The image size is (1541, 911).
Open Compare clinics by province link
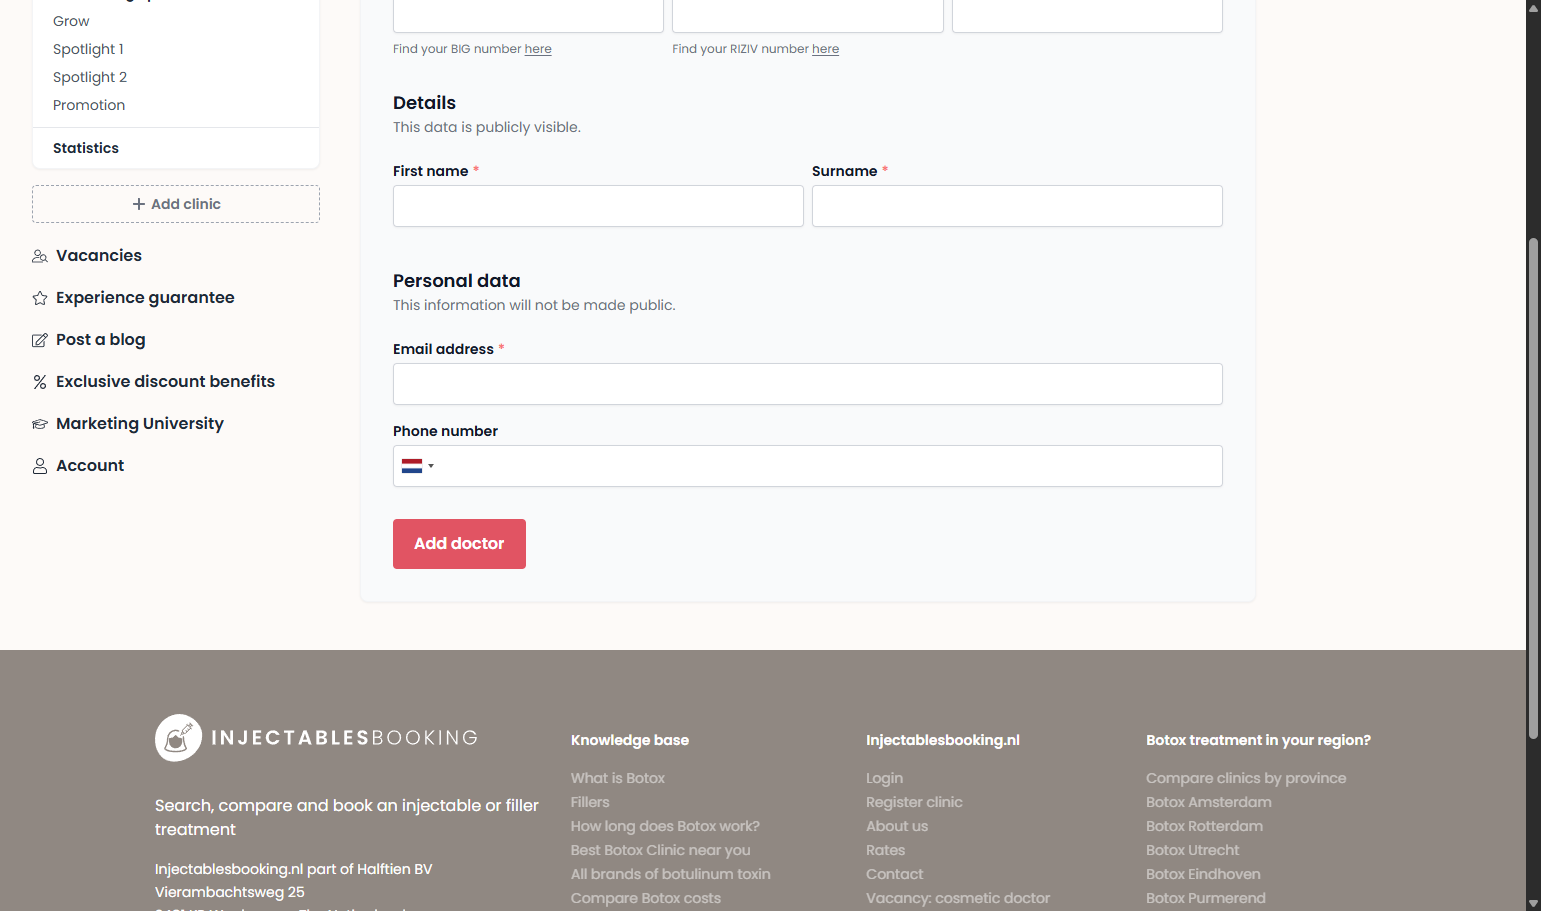pyautogui.click(x=1246, y=778)
